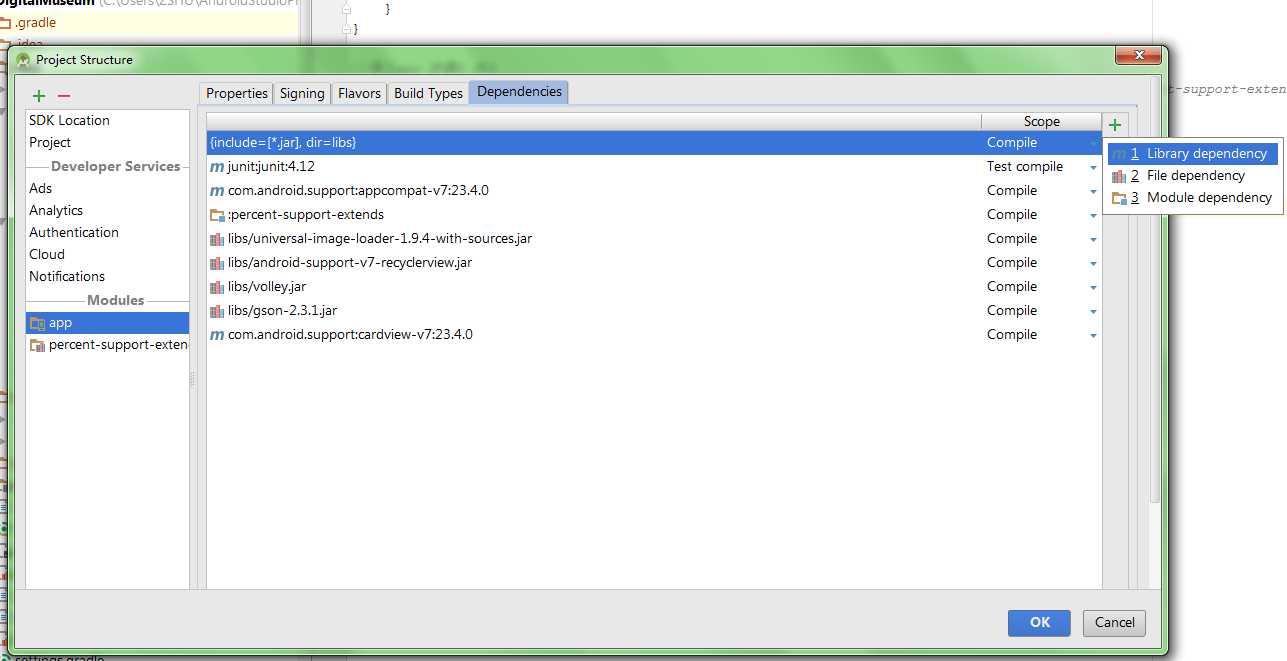The width and height of the screenshot is (1287, 661).
Task: Choose File dependency from the popup
Action: click(1194, 176)
